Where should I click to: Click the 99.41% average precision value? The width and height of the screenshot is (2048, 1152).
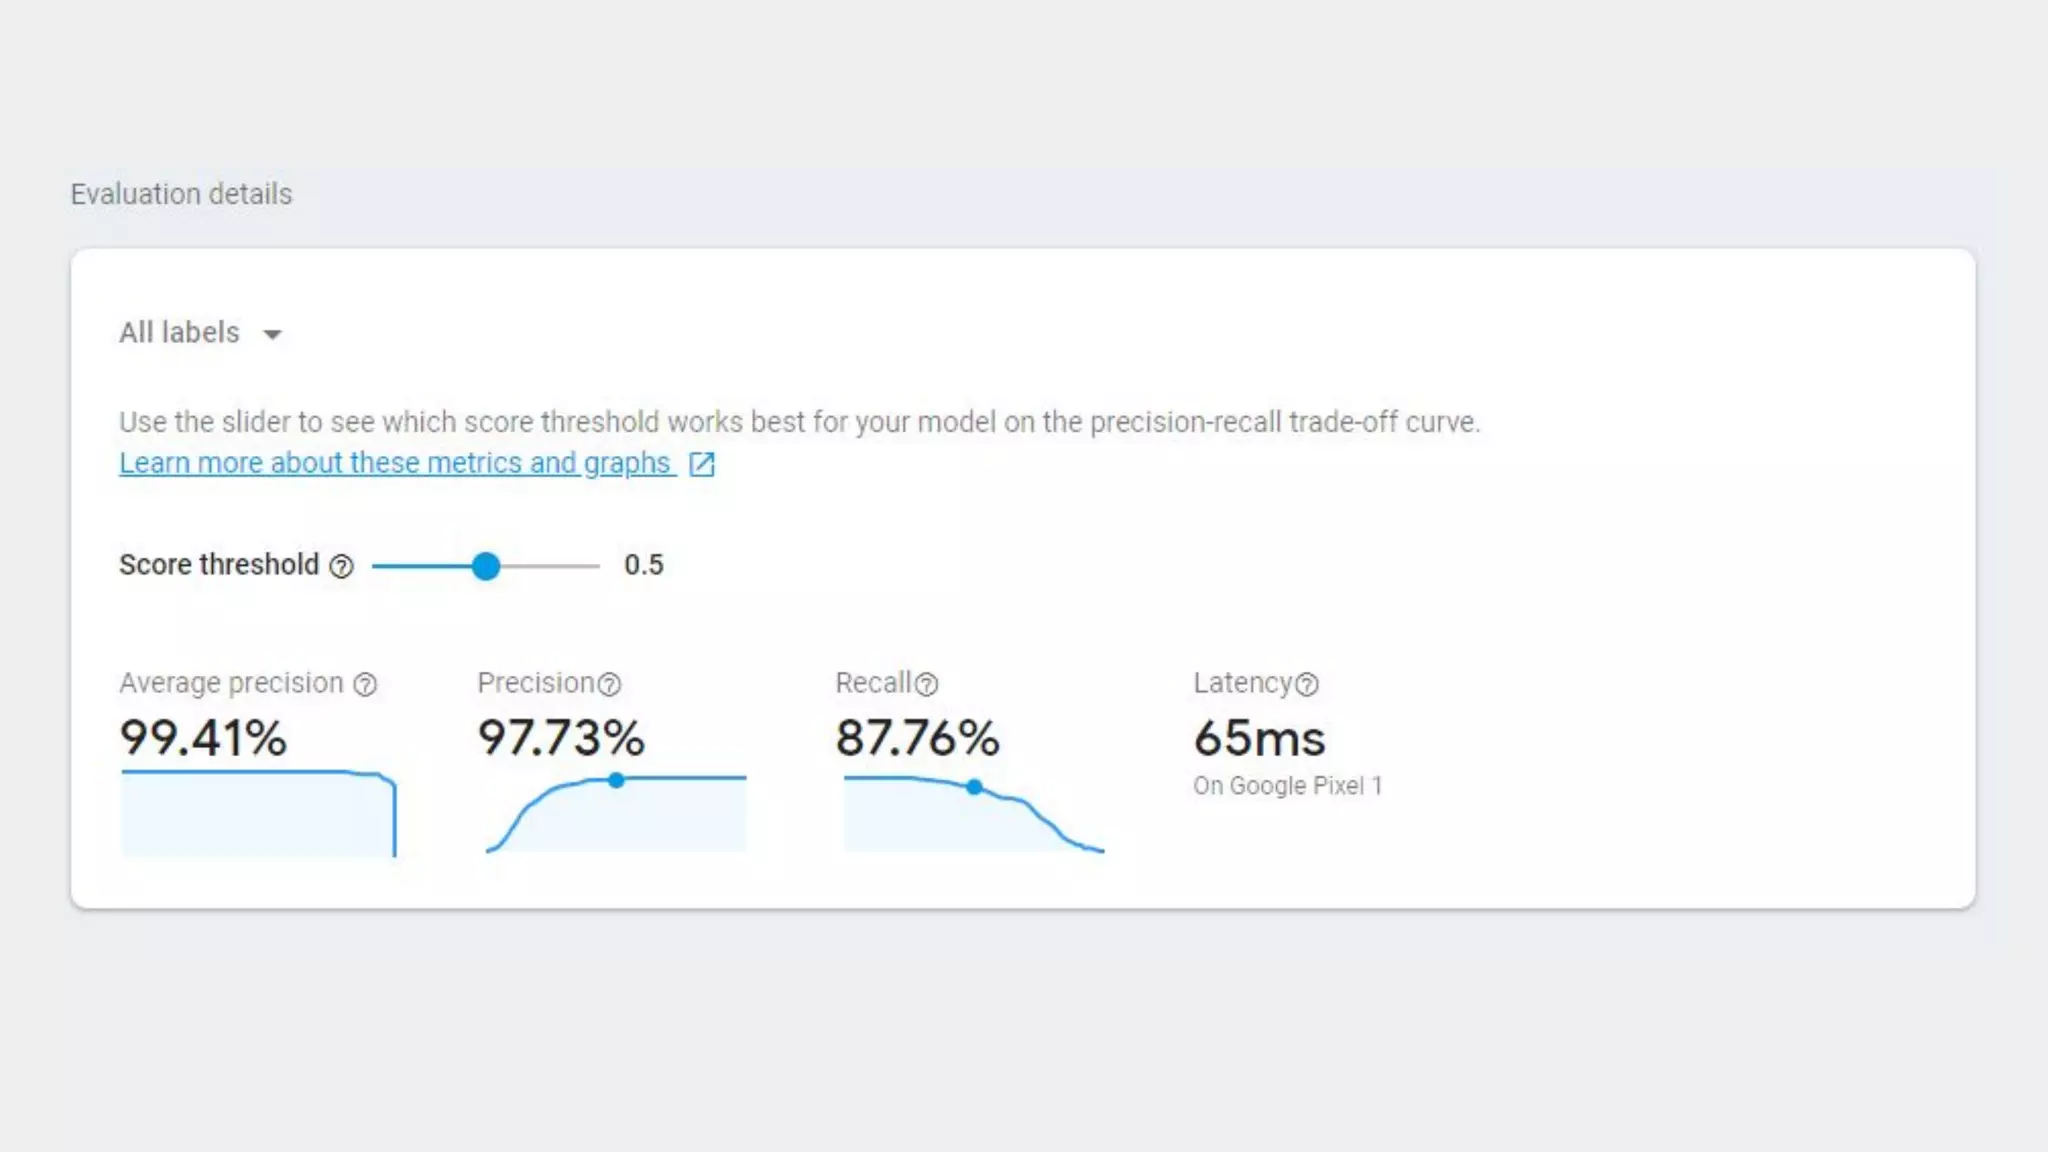[x=203, y=738]
